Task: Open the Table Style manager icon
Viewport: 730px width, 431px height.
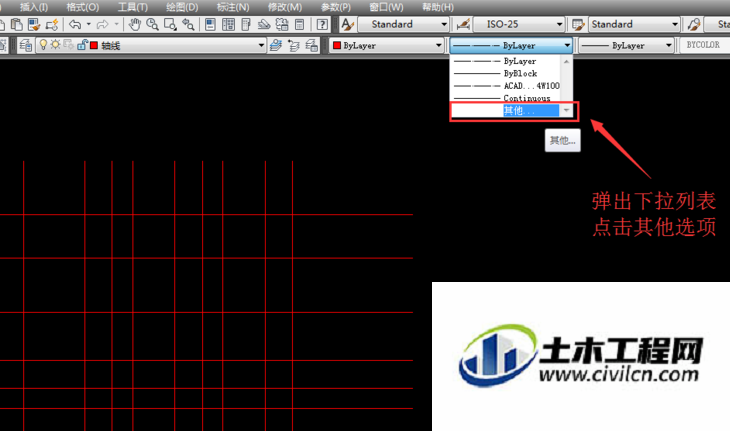Action: (x=578, y=24)
